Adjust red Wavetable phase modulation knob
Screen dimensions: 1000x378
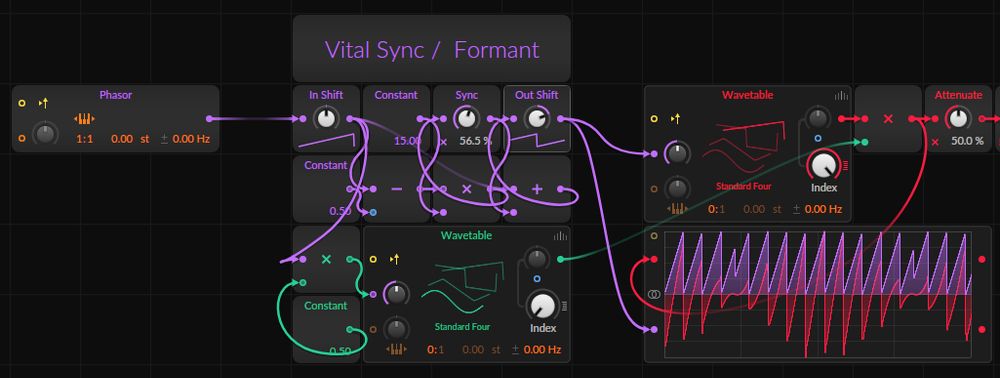click(x=677, y=153)
